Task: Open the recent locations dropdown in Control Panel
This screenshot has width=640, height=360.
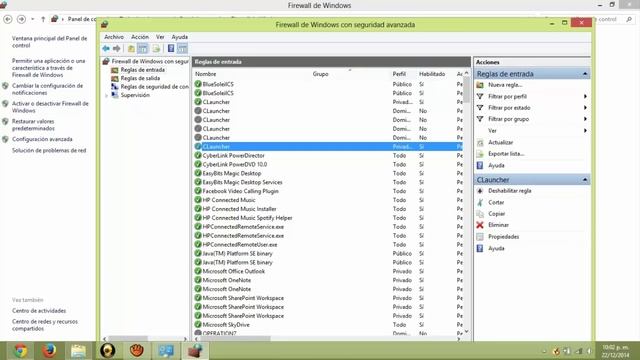Action: click(33, 19)
